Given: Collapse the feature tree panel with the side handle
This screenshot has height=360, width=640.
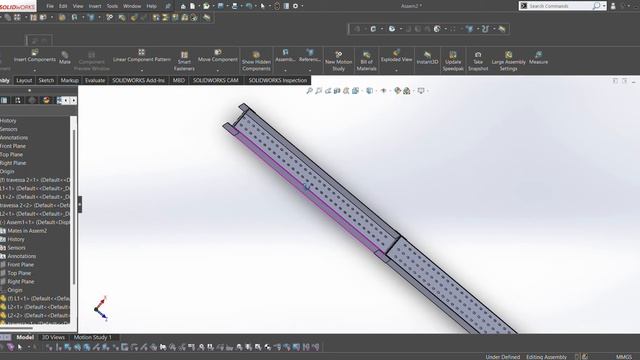Looking at the screenshot, I should (80, 204).
